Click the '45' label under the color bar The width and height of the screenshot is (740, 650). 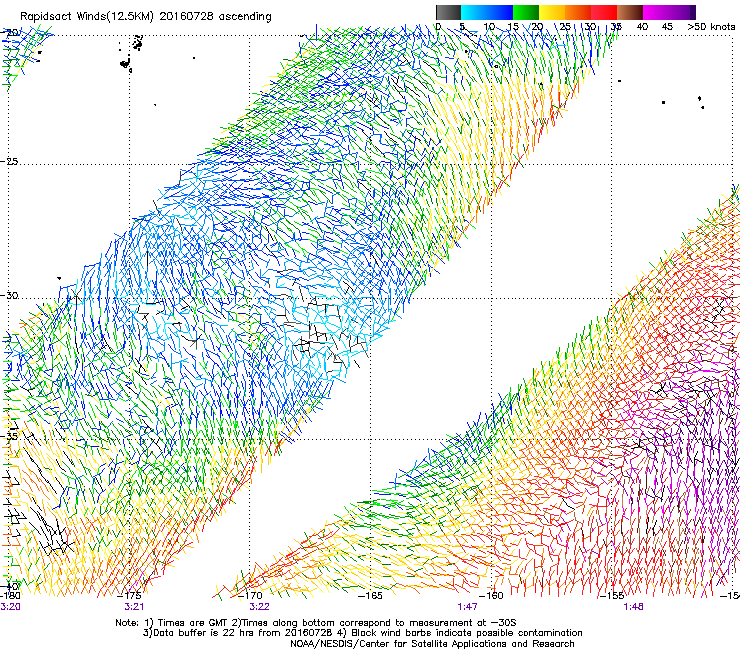(x=667, y=26)
